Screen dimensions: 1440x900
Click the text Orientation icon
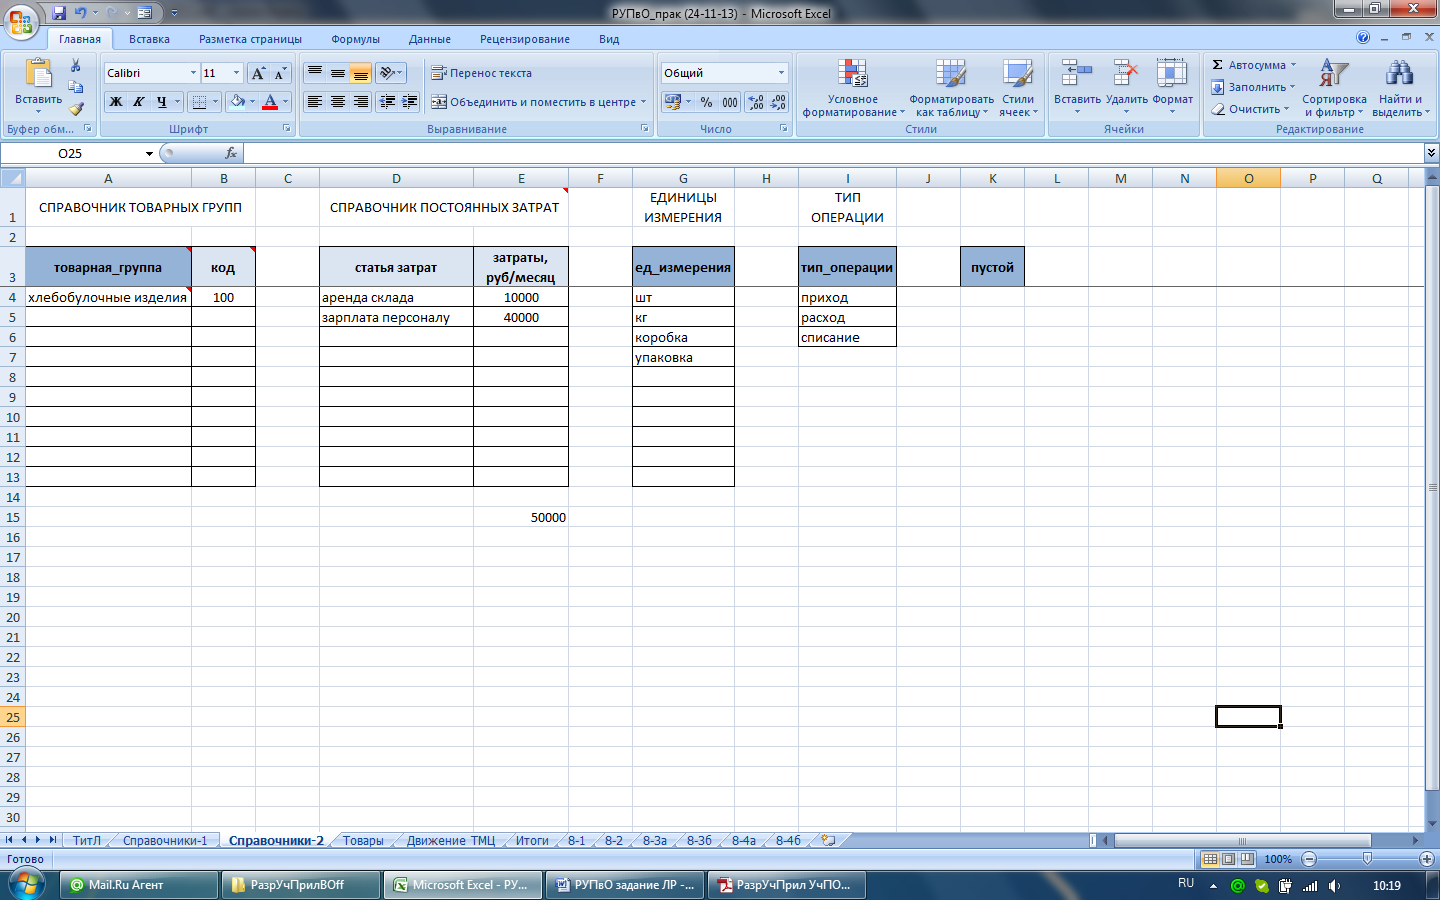click(x=388, y=73)
